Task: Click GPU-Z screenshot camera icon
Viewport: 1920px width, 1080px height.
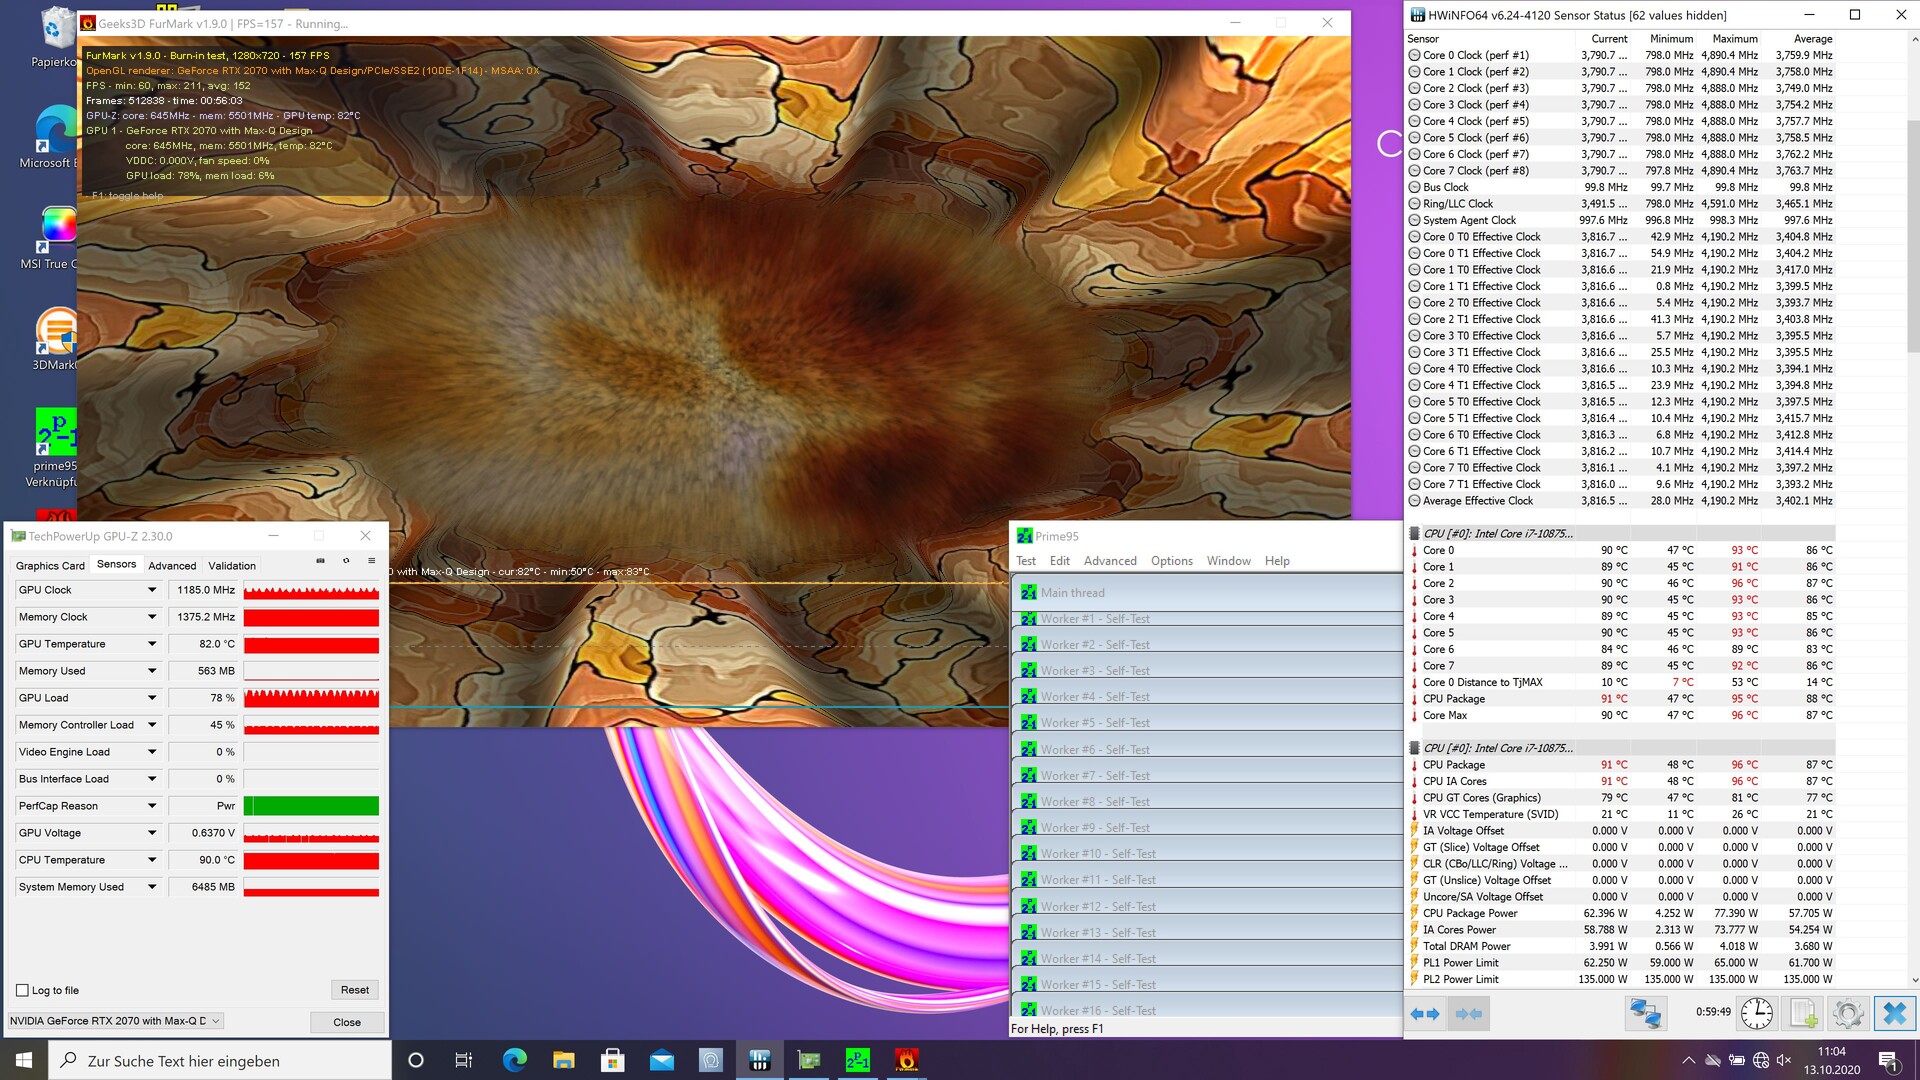Action: 320,561
